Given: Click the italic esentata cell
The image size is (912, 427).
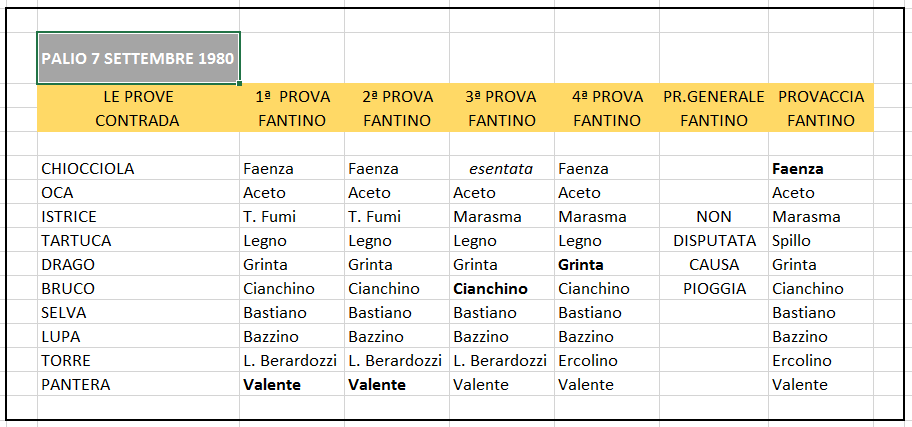Looking at the screenshot, I should pos(501,169).
